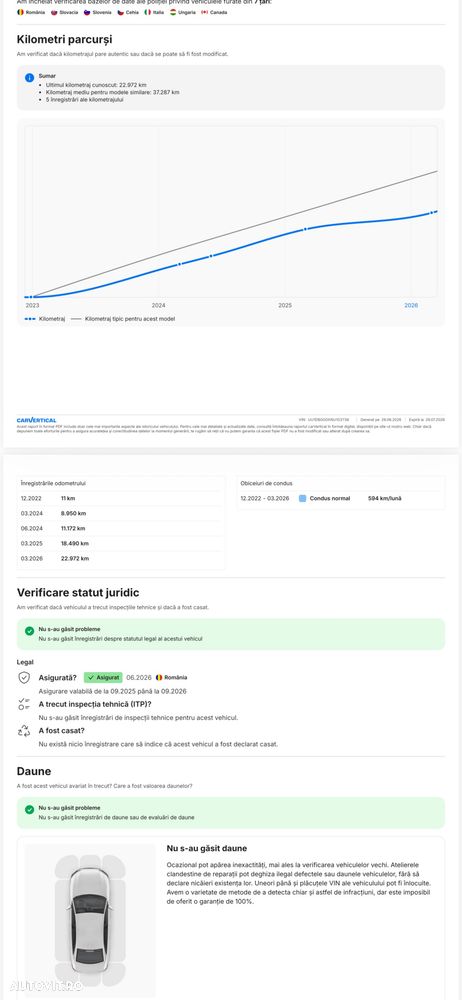Click the 03.2026 odometer record row
This screenshot has width=462, height=1000.
(121, 558)
